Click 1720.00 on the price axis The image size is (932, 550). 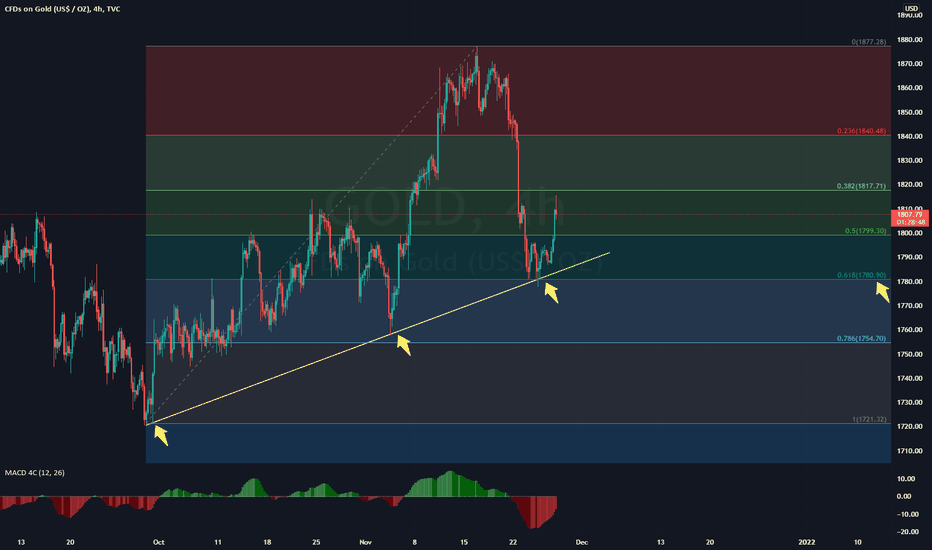tap(909, 427)
